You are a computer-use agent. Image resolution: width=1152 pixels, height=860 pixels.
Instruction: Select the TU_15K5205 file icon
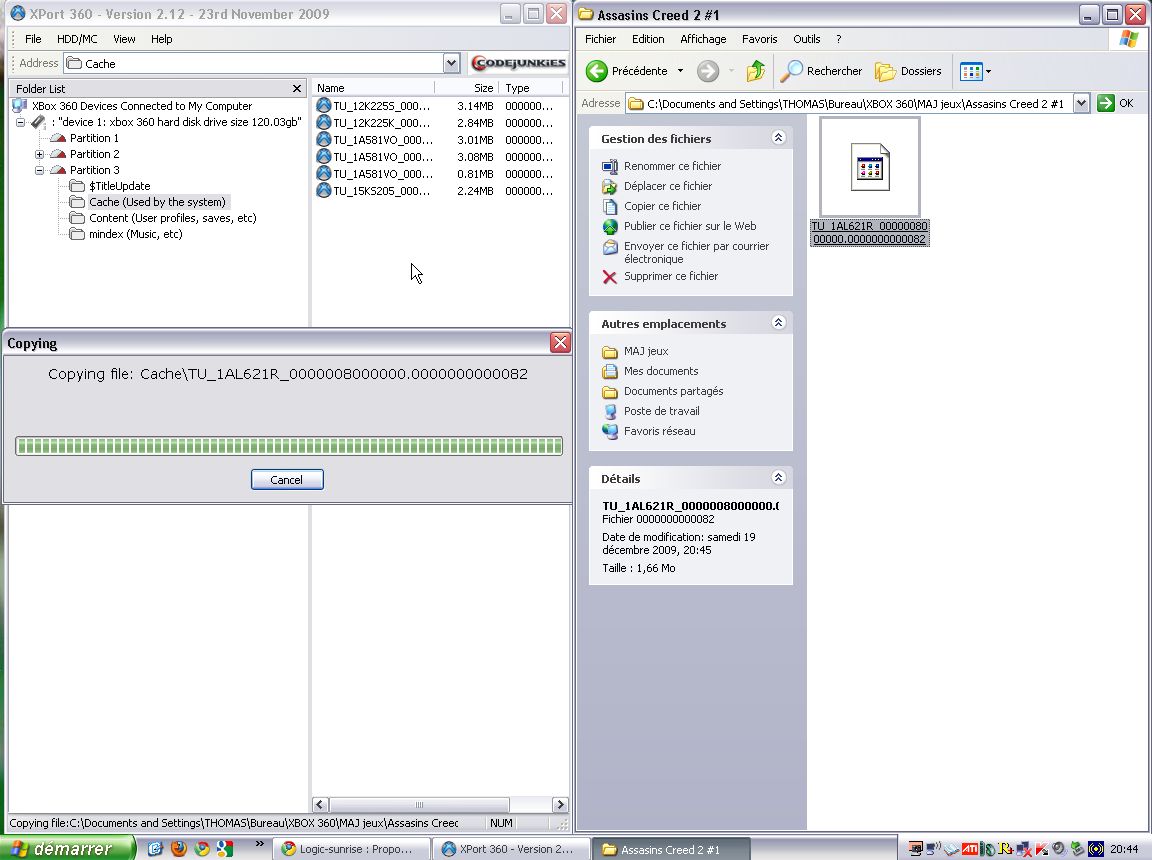(323, 191)
